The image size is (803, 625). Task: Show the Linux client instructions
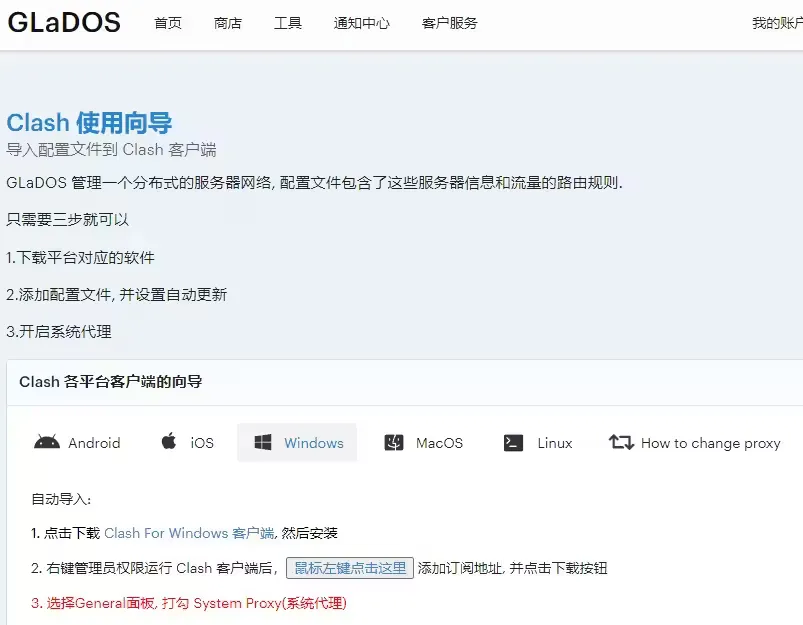[555, 443]
